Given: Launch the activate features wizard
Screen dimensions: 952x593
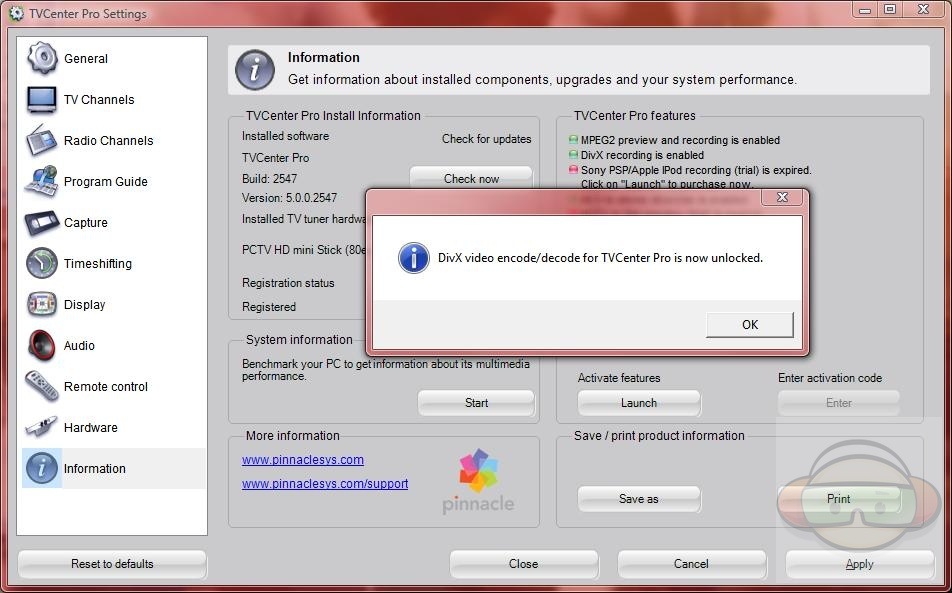Looking at the screenshot, I should [x=638, y=403].
